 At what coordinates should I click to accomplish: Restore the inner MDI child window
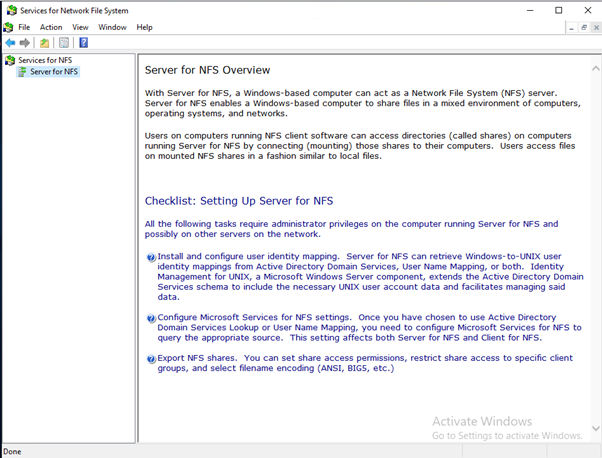coord(584,28)
